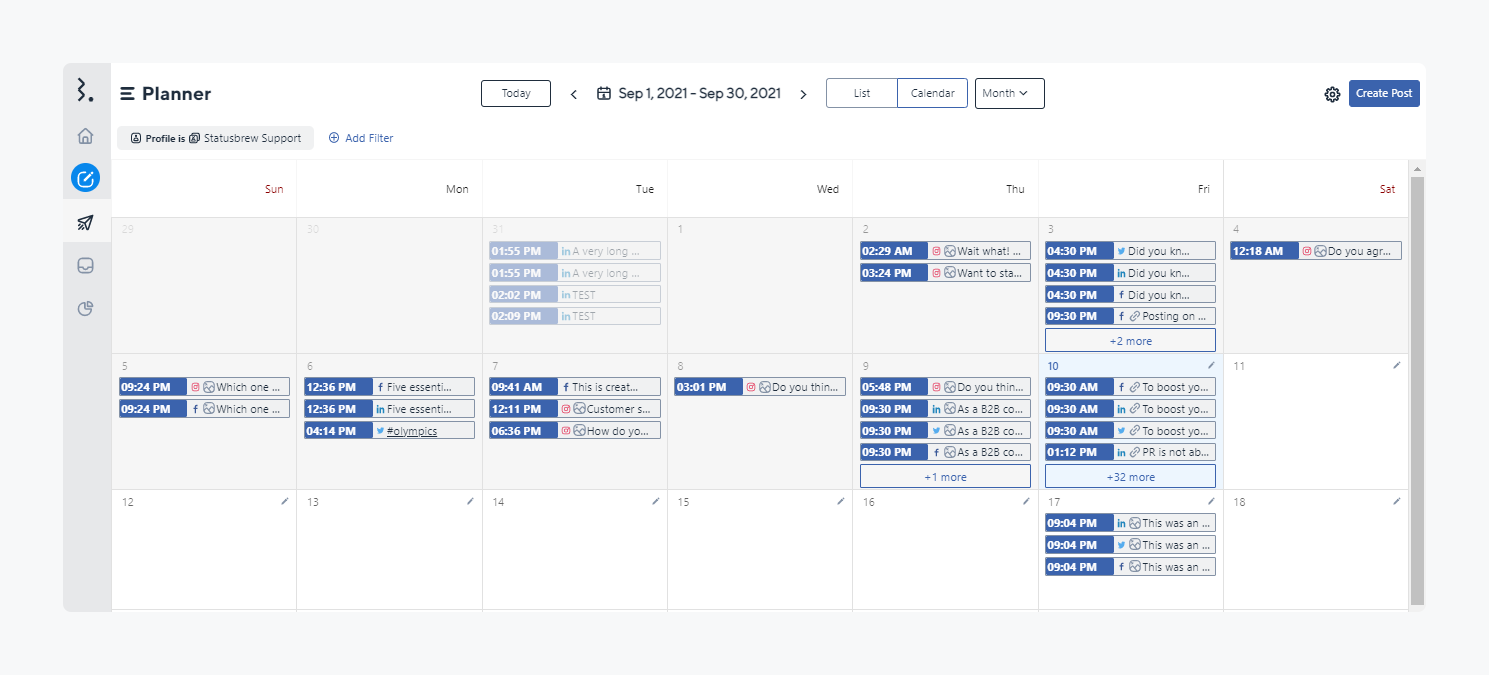Go to next month with right chevron
The width and height of the screenshot is (1489, 675).
pos(803,94)
